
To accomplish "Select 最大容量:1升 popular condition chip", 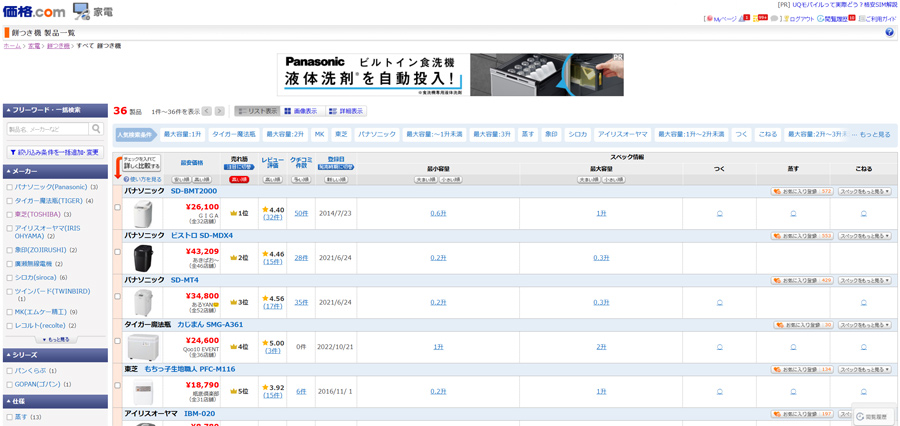I will (182, 134).
